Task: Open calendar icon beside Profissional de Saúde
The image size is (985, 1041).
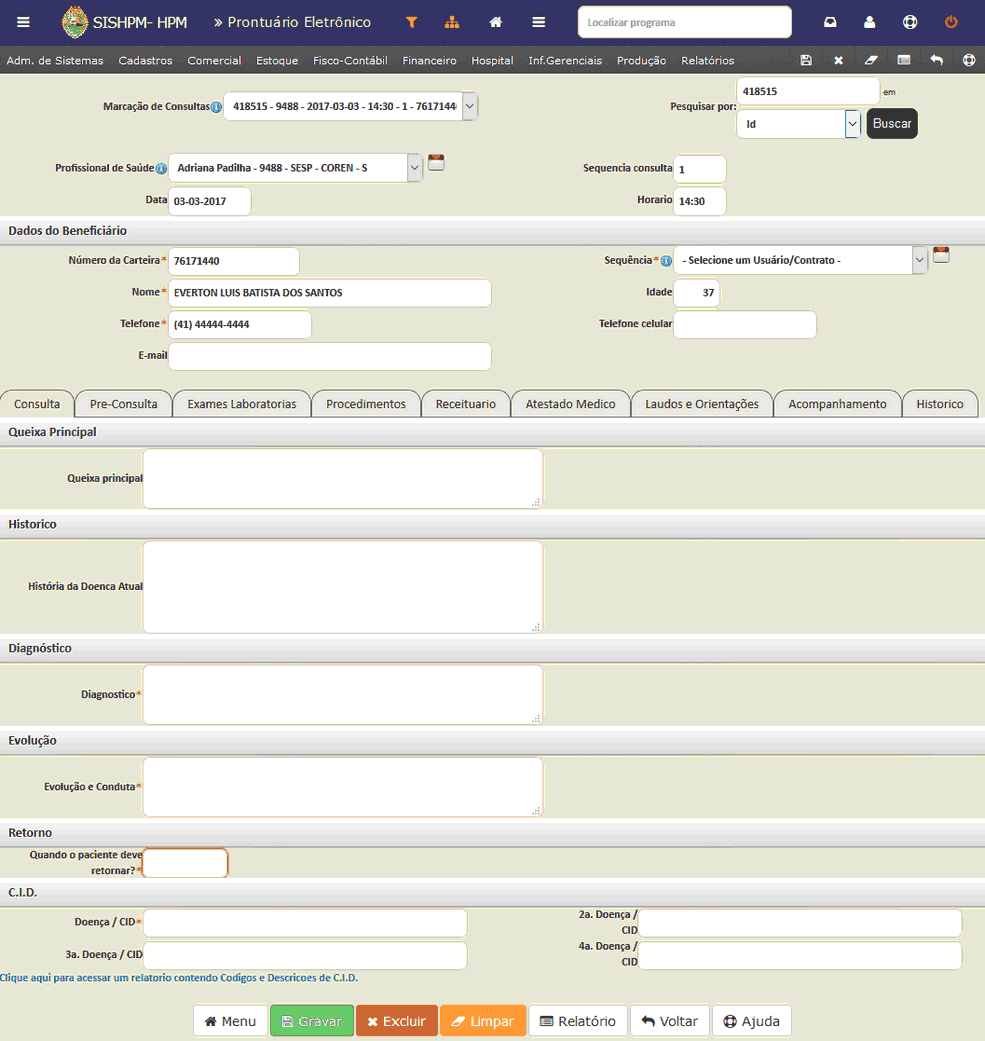Action: click(436, 162)
